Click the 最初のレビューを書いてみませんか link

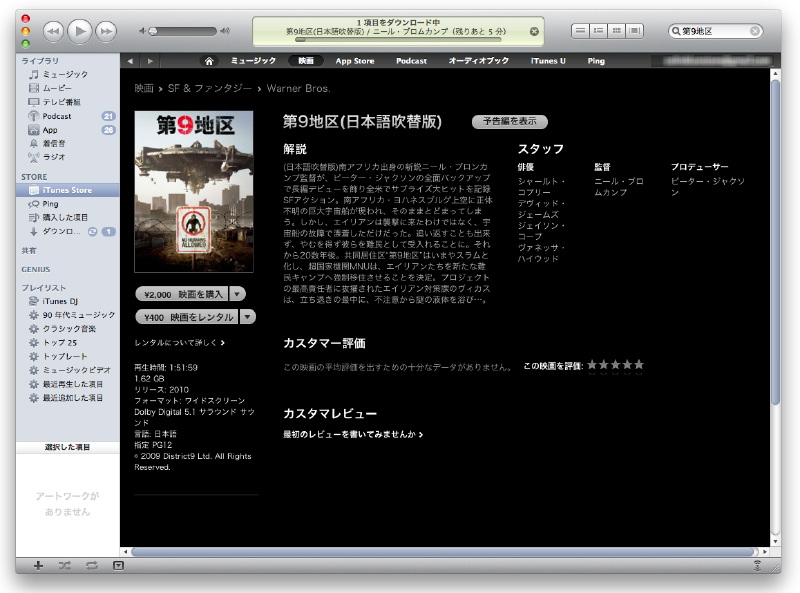pyautogui.click(x=353, y=435)
